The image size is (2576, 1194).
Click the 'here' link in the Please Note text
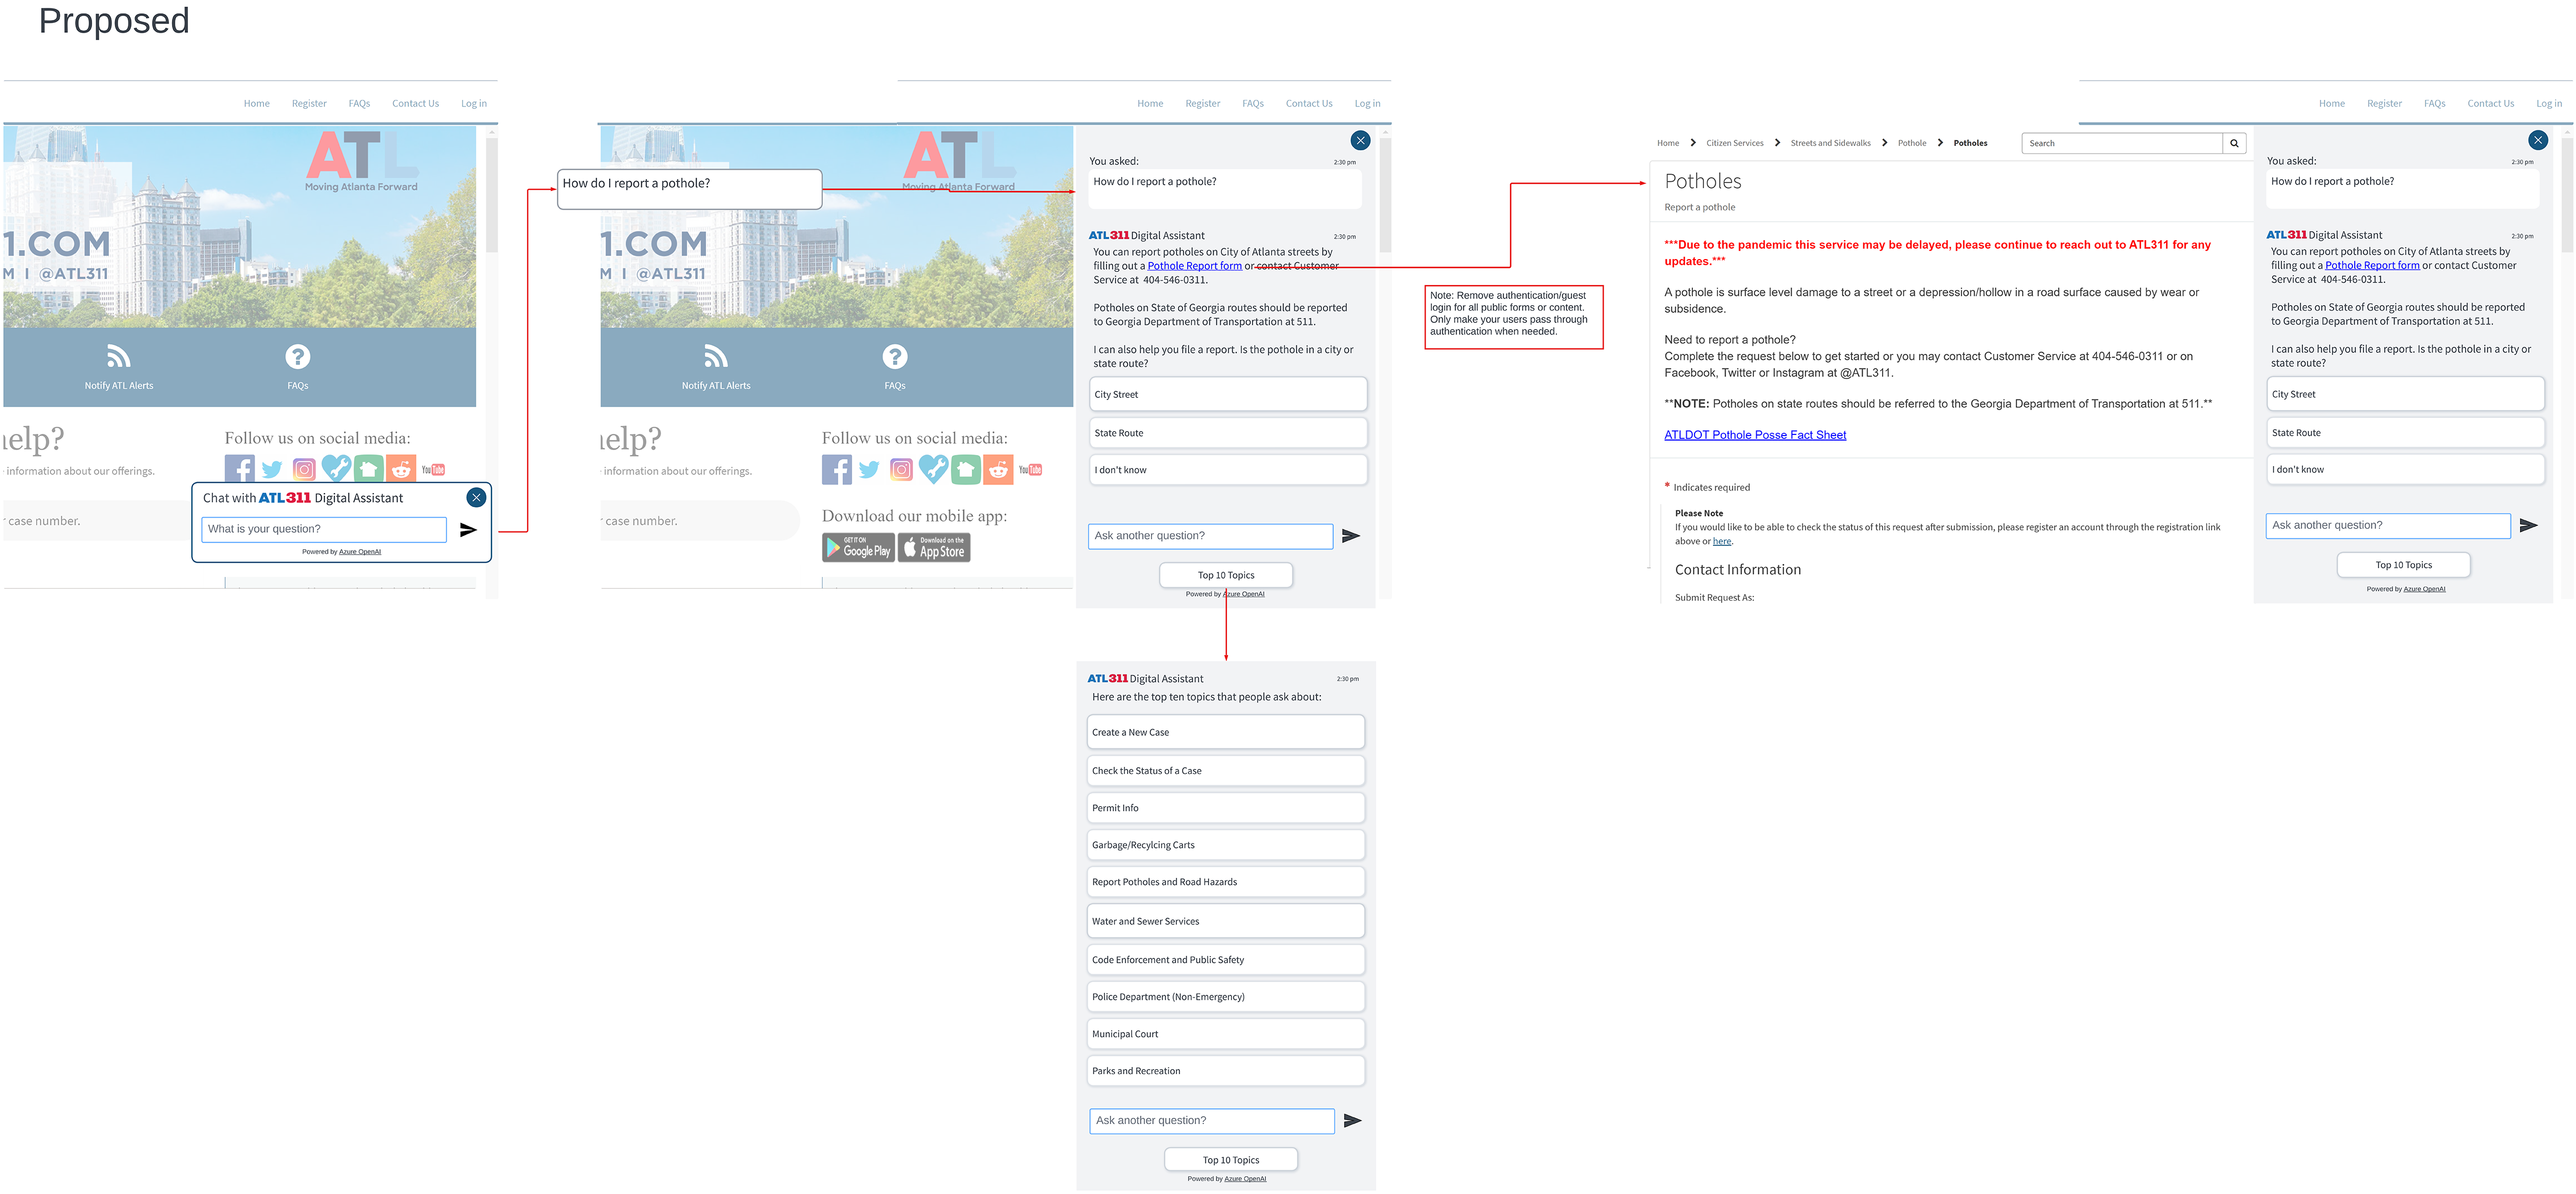tap(1722, 541)
